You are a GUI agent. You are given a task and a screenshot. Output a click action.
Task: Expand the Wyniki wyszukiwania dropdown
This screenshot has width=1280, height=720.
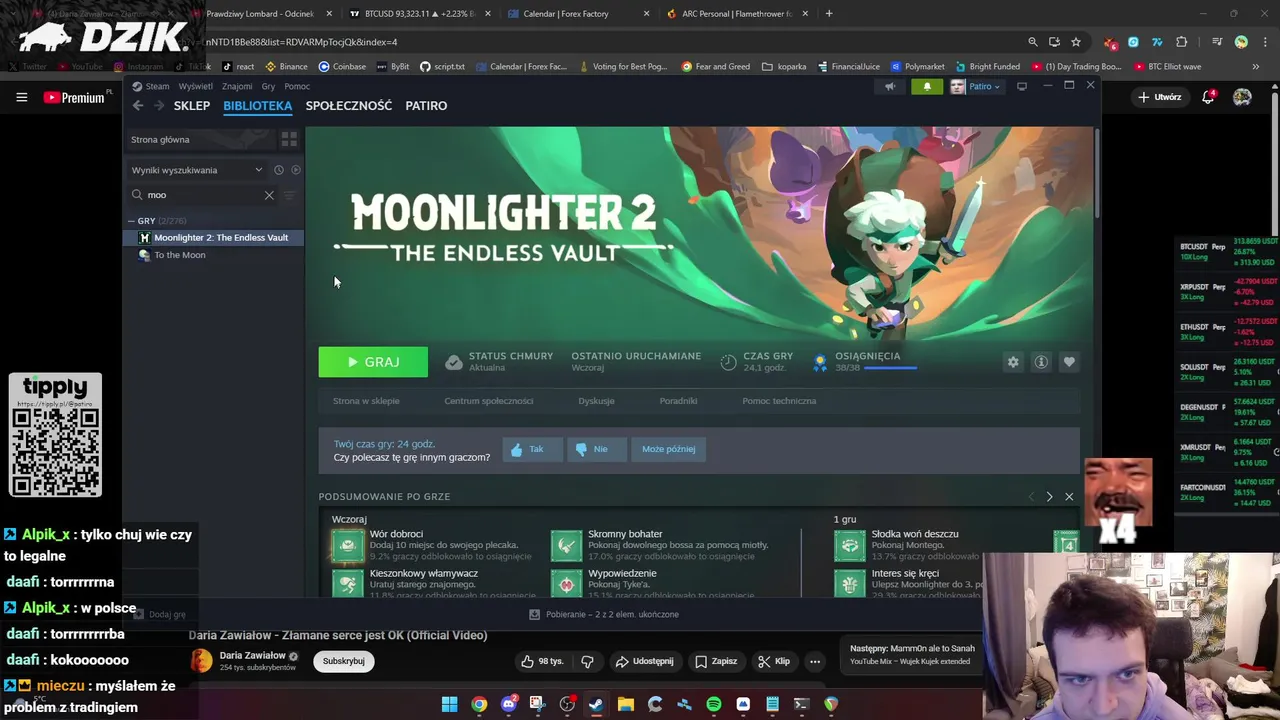pos(198,170)
